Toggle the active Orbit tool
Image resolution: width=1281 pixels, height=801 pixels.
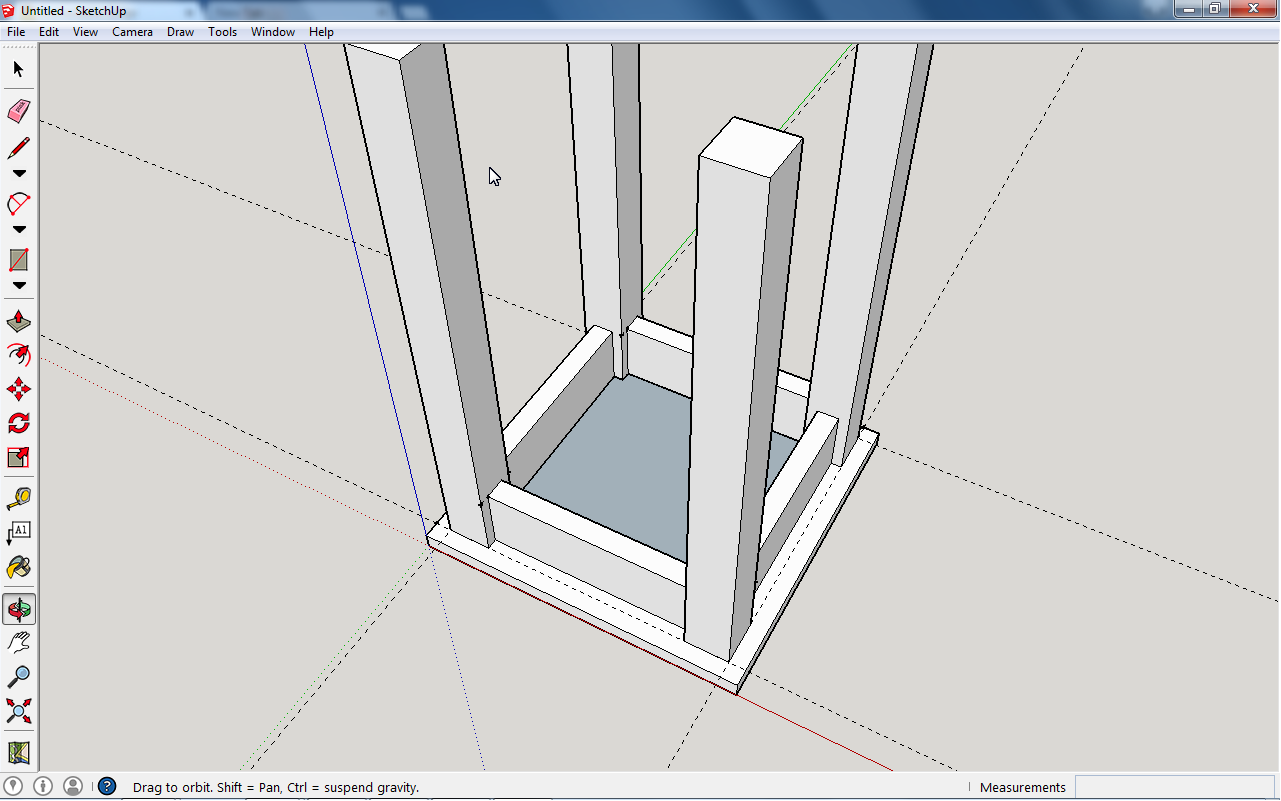pos(19,609)
